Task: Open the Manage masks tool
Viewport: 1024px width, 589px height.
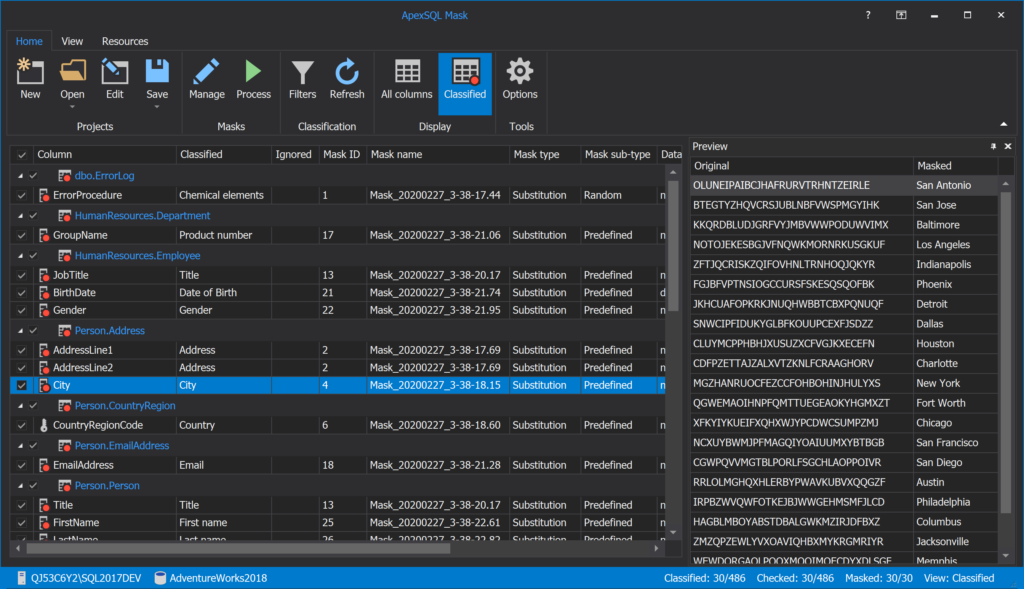Action: 207,78
